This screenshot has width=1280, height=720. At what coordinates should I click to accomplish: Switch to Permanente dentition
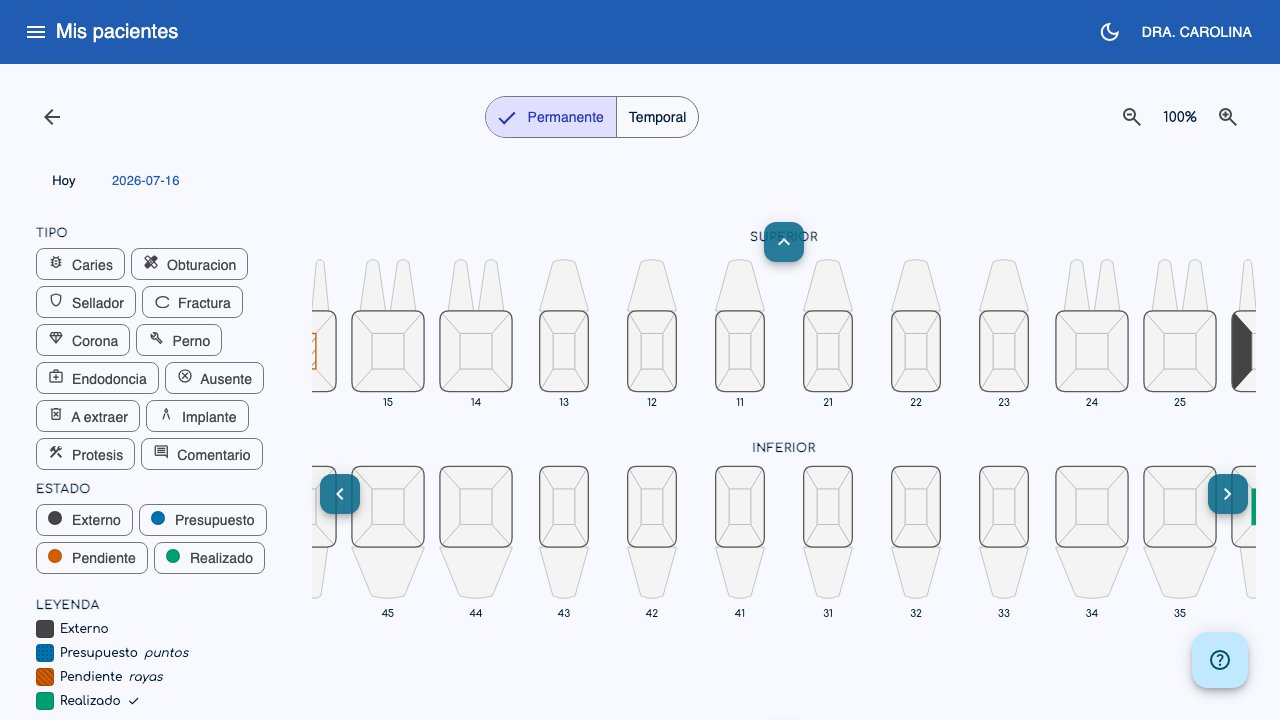(x=551, y=117)
